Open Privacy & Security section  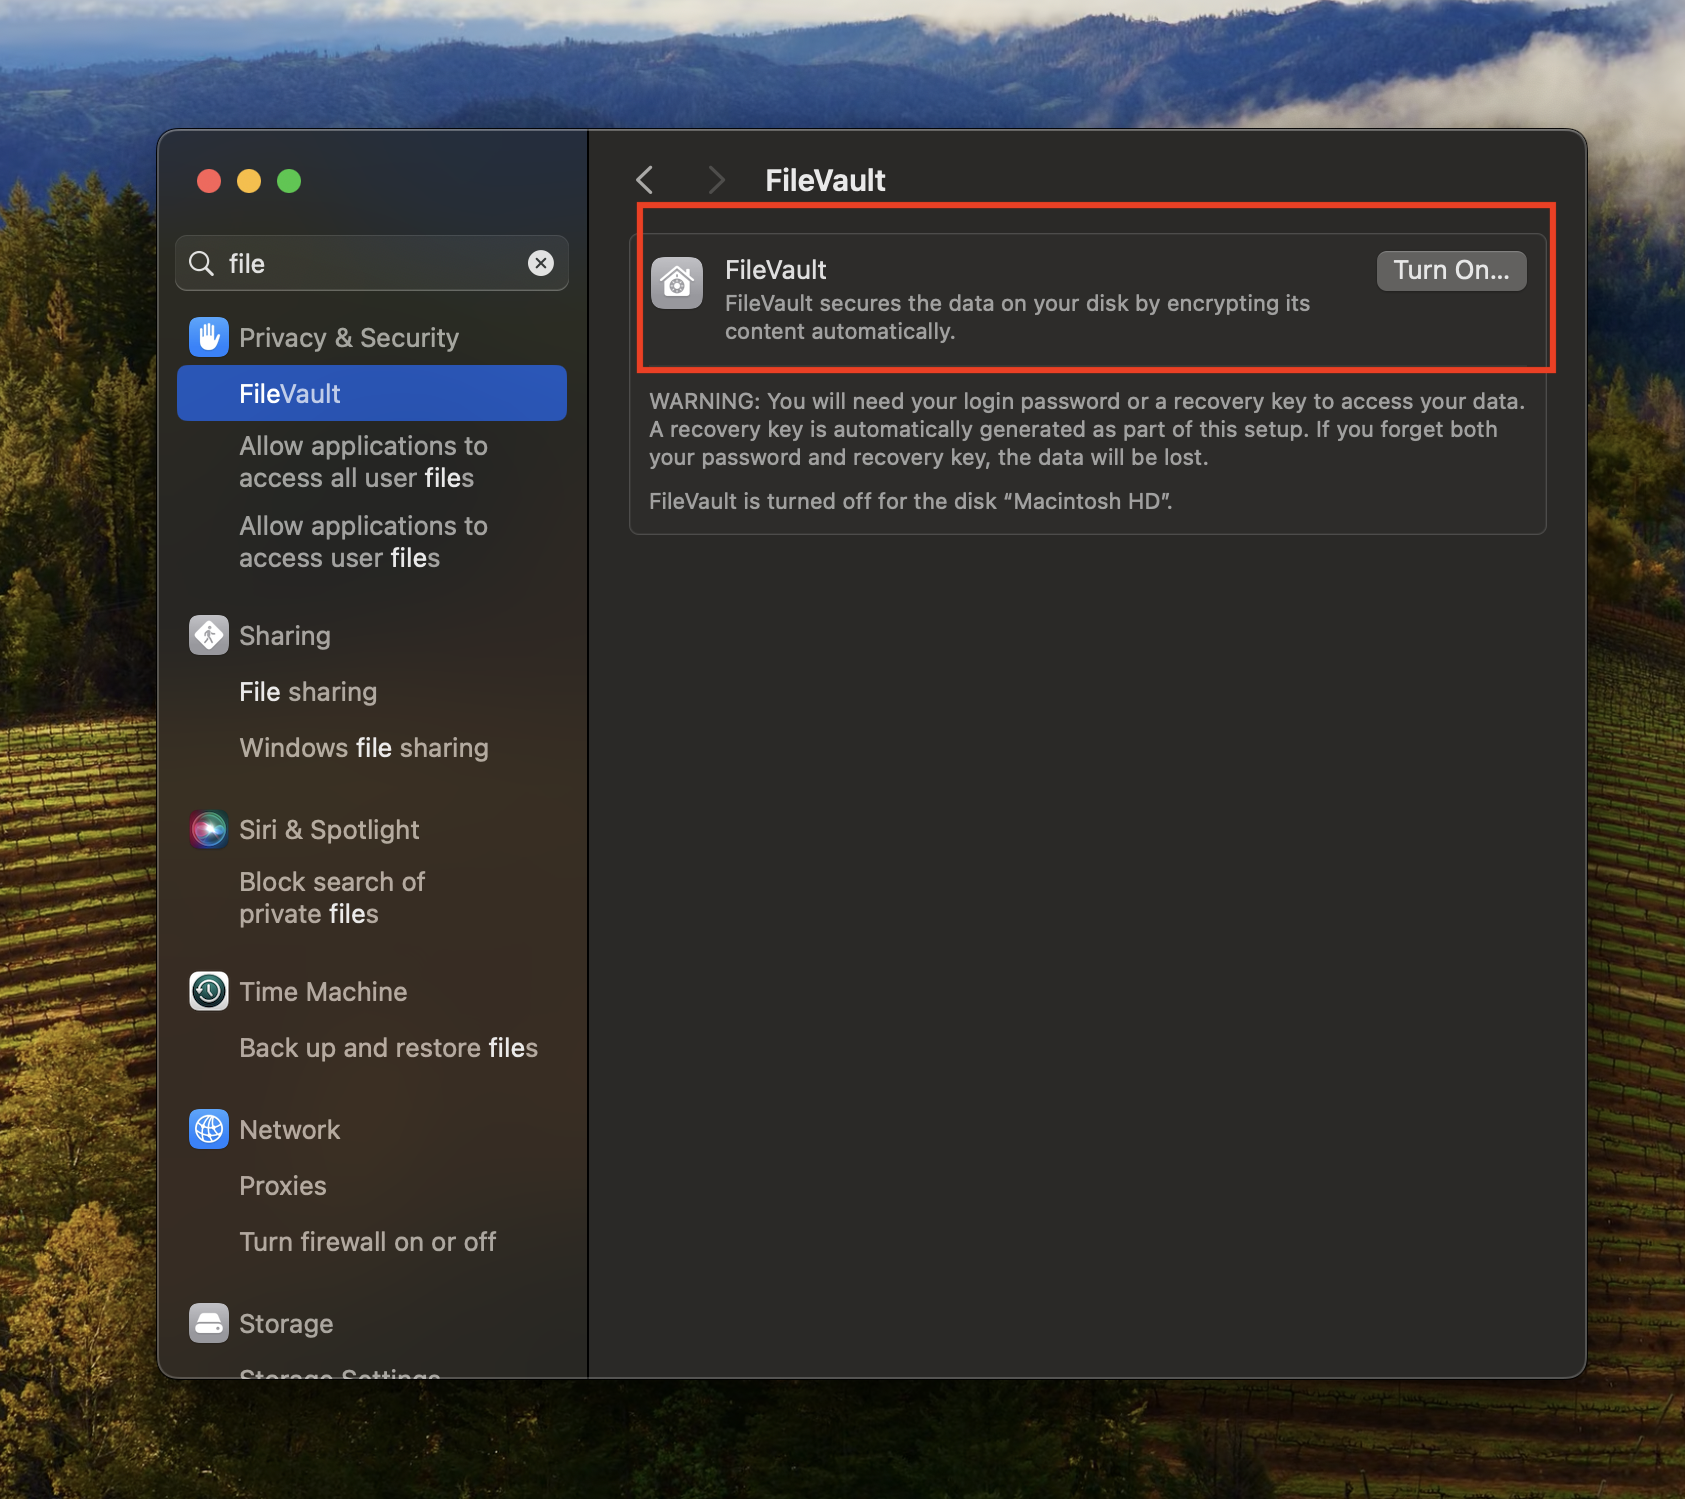pos(349,338)
